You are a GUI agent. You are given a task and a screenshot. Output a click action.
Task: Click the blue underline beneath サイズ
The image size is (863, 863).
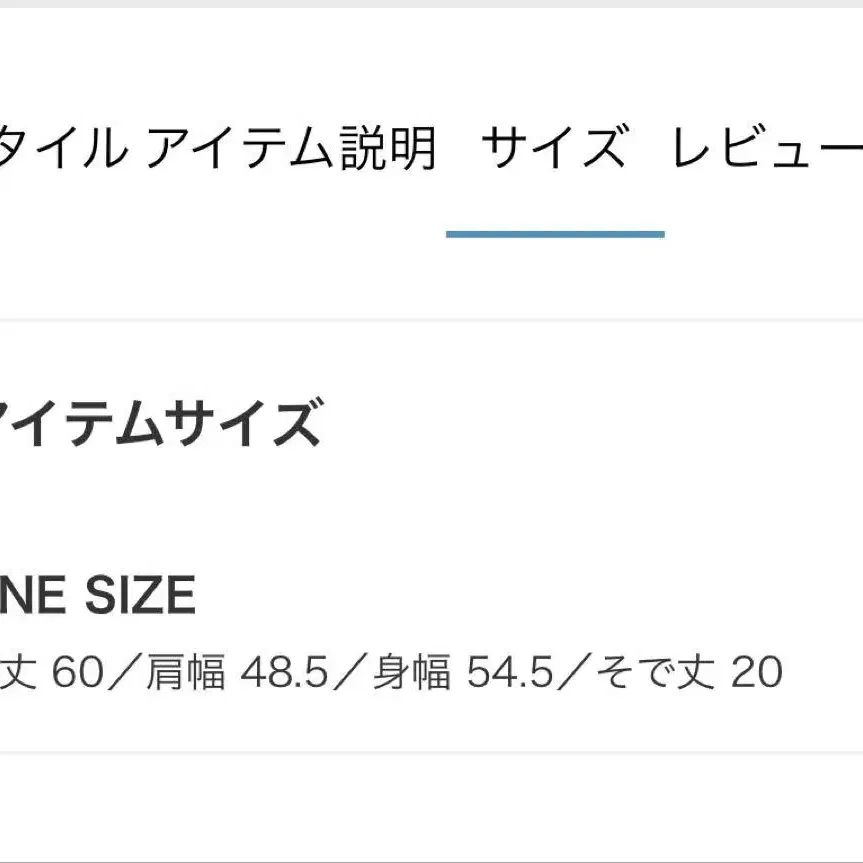coord(555,234)
